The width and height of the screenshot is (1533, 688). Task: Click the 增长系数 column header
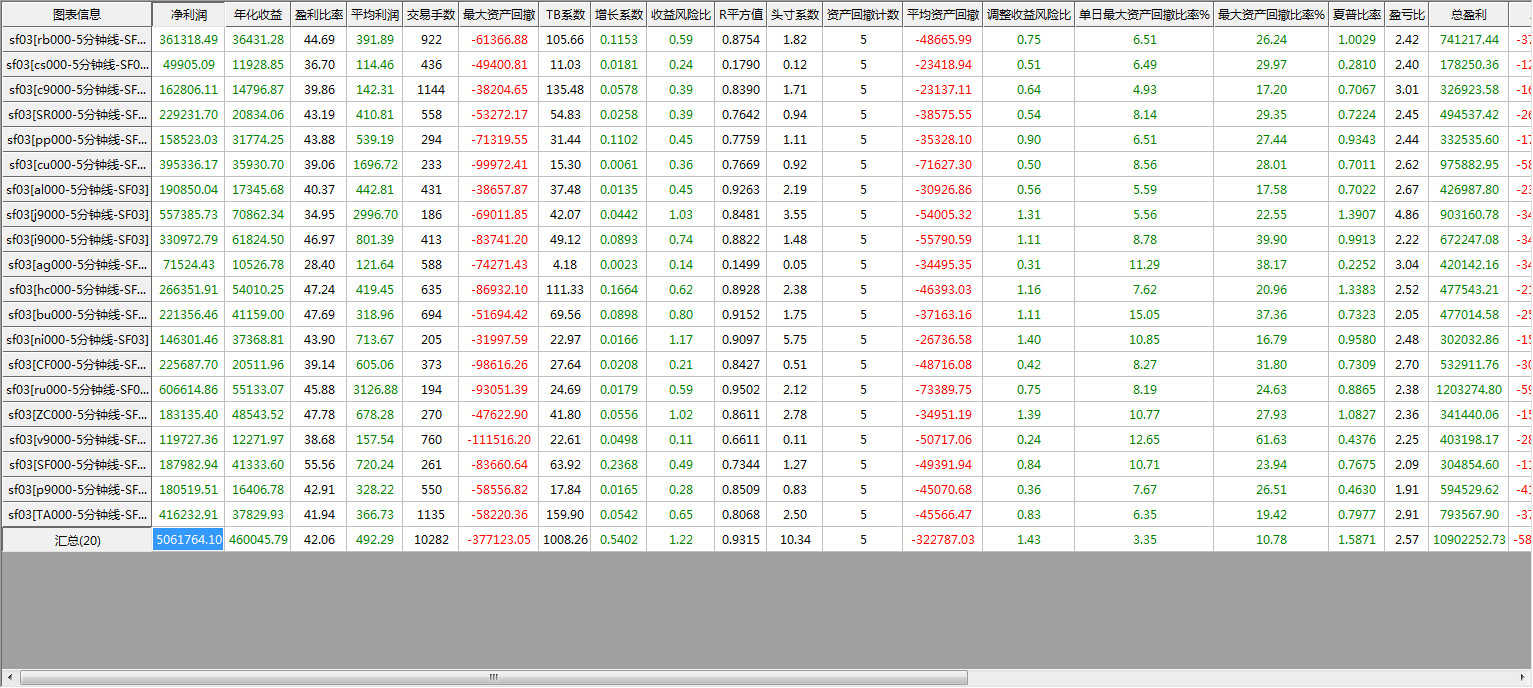[x=619, y=15]
